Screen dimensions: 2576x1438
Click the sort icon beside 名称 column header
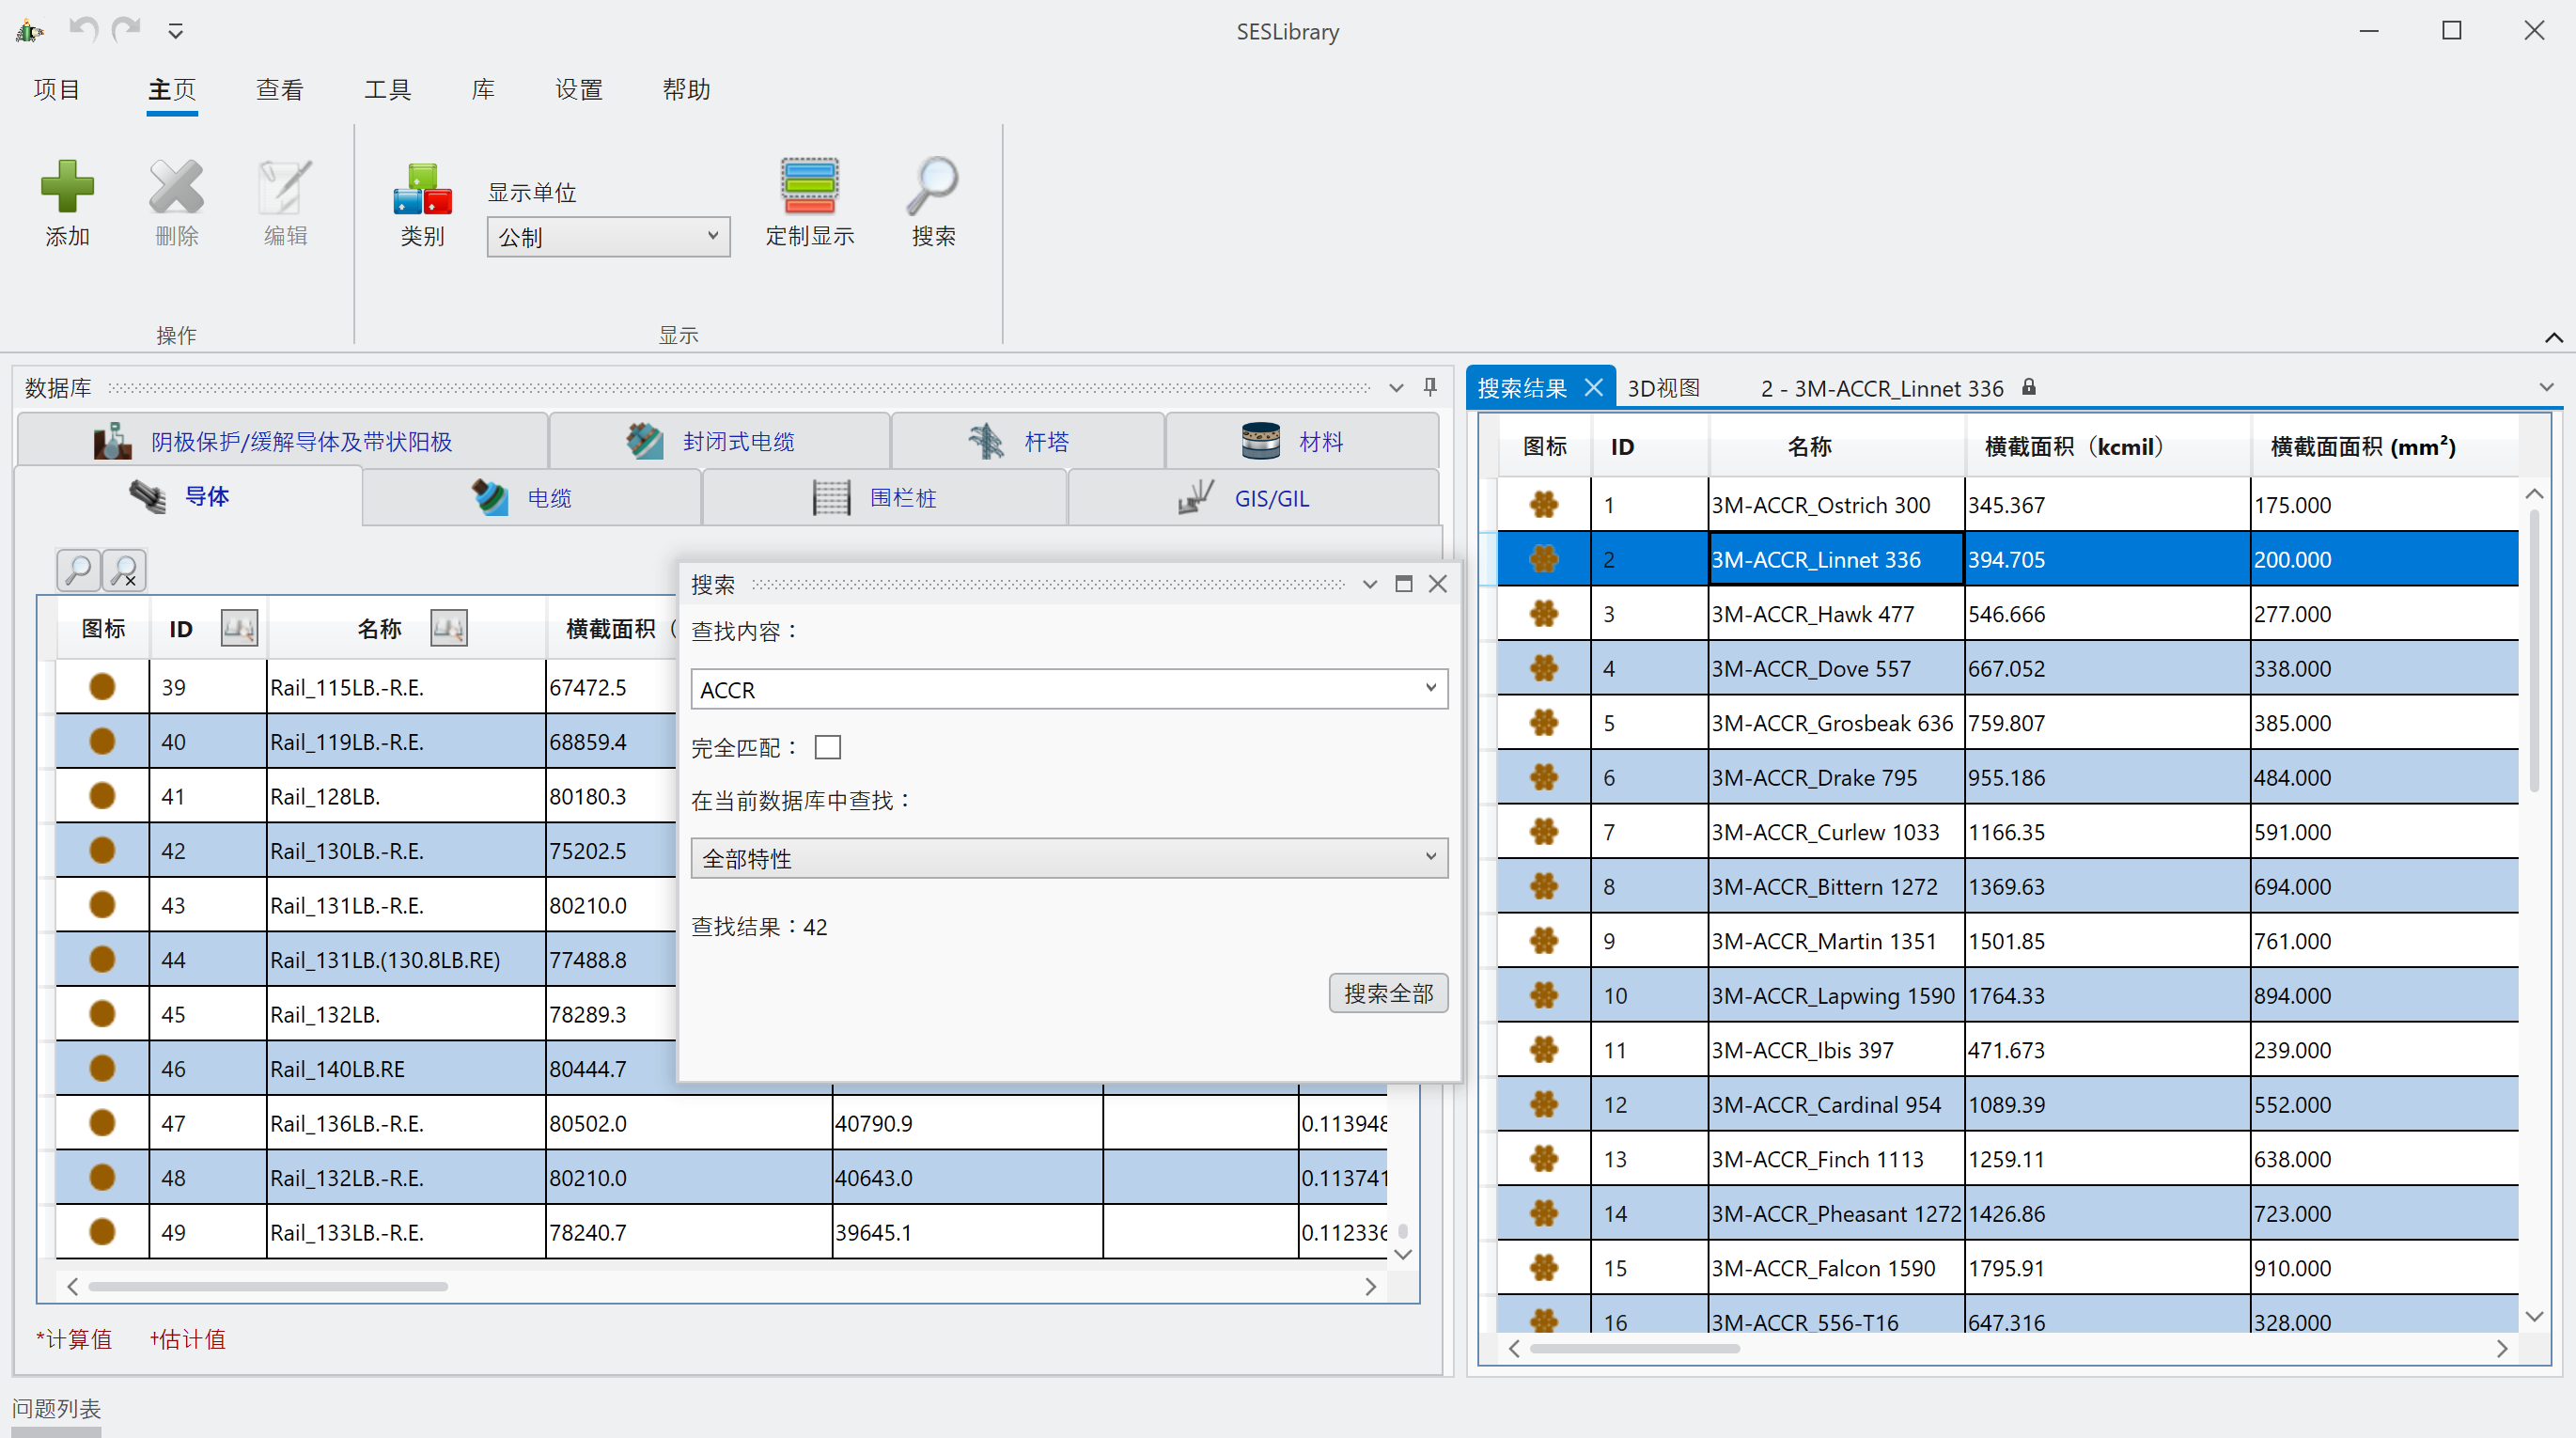click(449, 628)
